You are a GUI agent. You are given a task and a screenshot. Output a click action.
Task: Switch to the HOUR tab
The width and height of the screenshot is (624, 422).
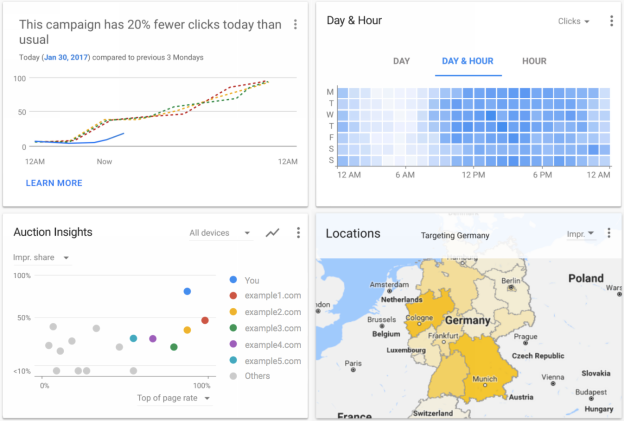coord(534,61)
